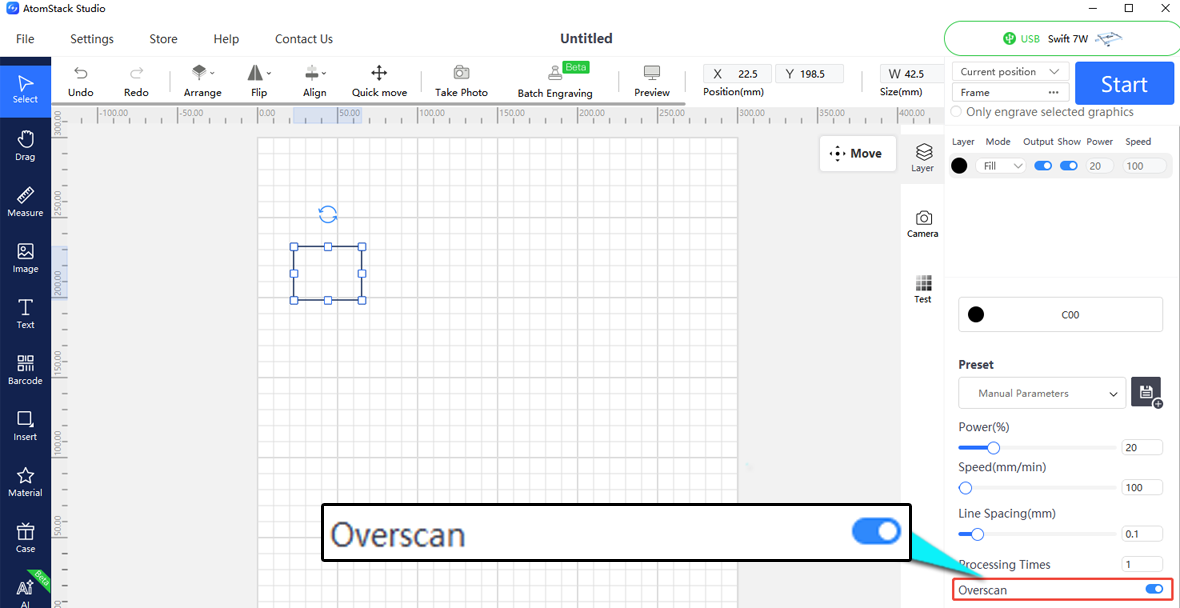Activate the Quick move tool
The height and width of the screenshot is (608, 1180).
pos(379,81)
